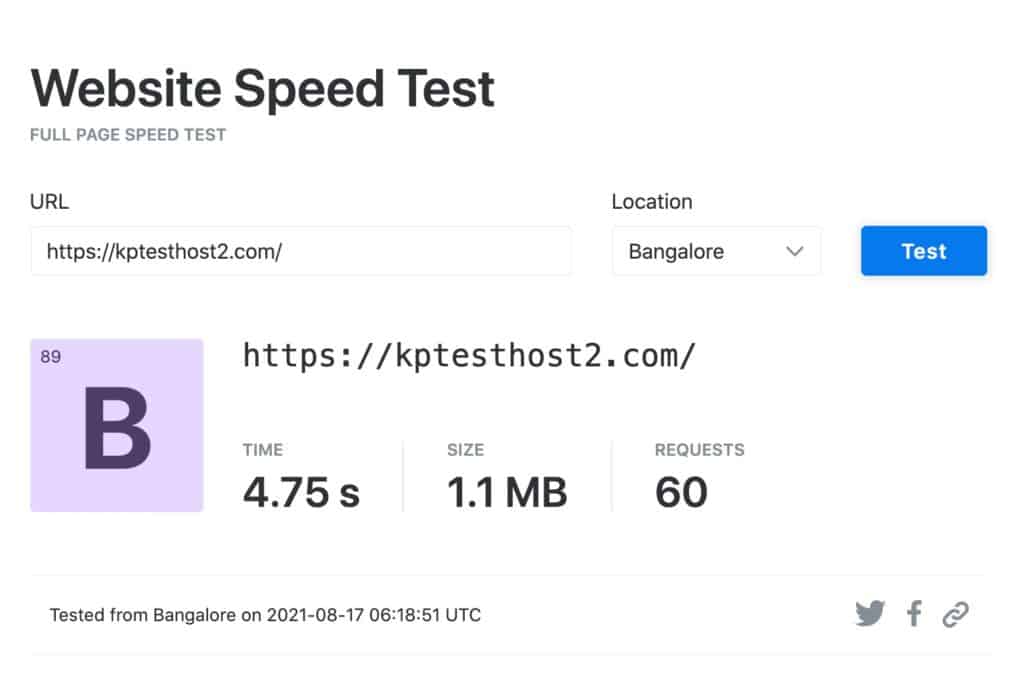Click the URL label above the input
1024x696 pixels.
[x=50, y=201]
